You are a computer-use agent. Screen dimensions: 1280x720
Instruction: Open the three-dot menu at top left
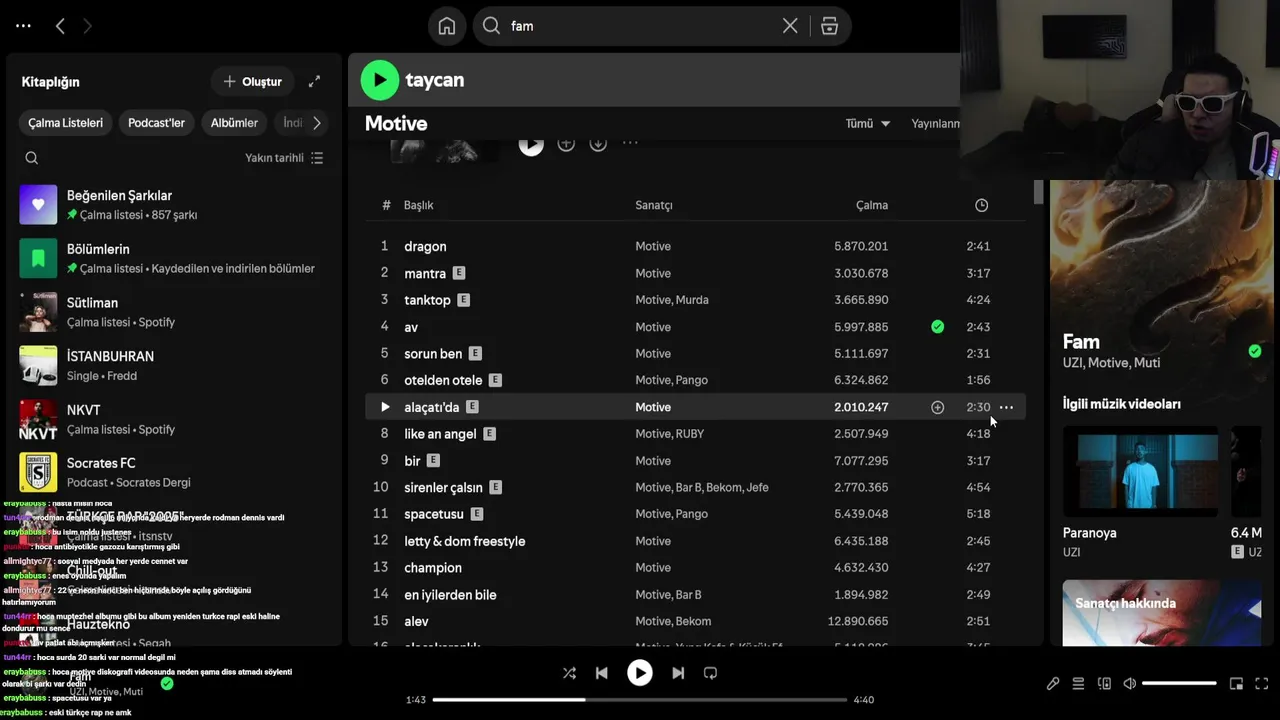click(23, 26)
